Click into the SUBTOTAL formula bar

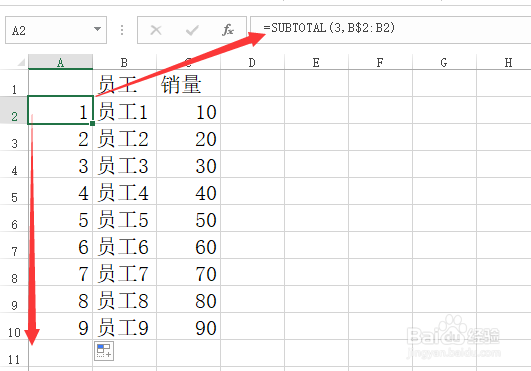point(390,30)
